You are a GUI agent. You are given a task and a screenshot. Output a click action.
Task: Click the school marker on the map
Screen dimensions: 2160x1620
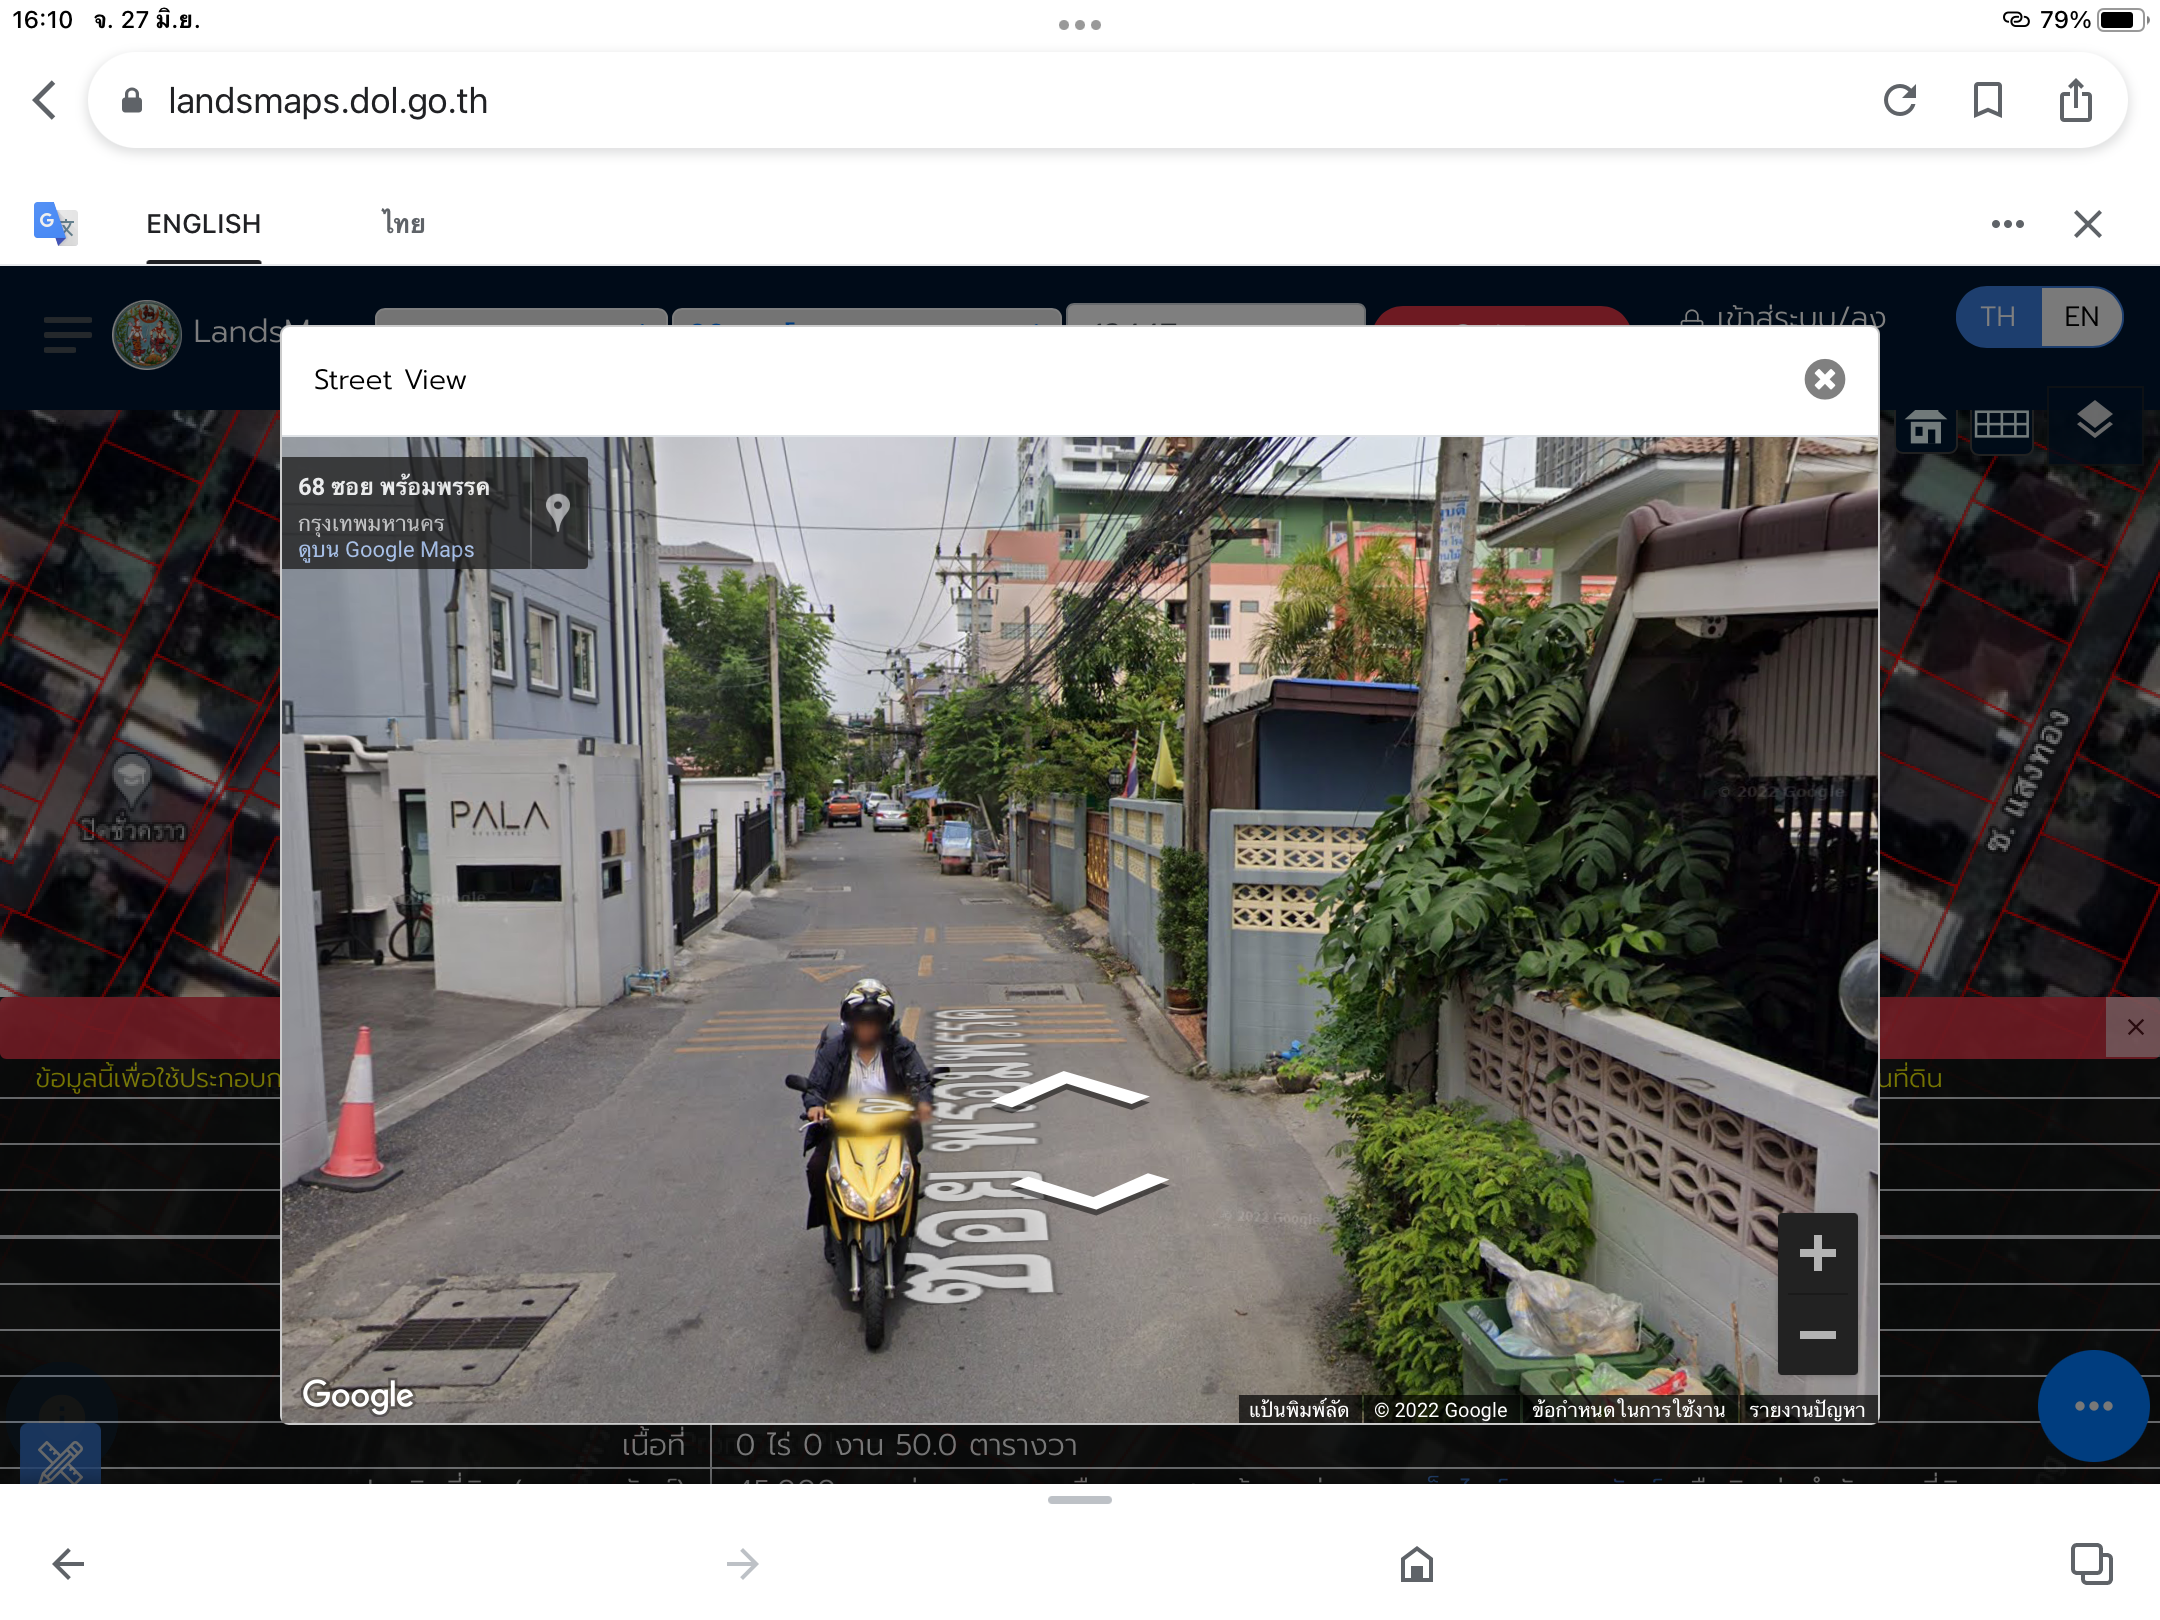(131, 780)
